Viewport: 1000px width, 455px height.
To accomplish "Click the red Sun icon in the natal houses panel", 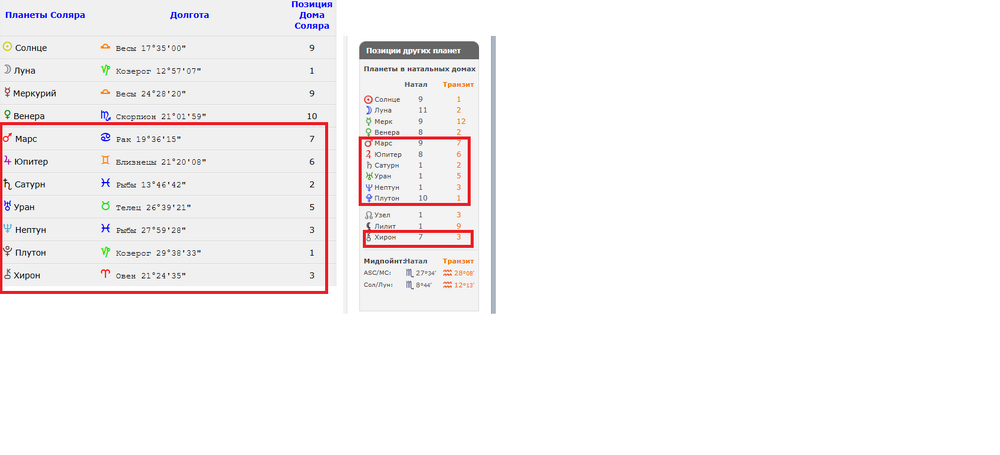I will click(368, 100).
